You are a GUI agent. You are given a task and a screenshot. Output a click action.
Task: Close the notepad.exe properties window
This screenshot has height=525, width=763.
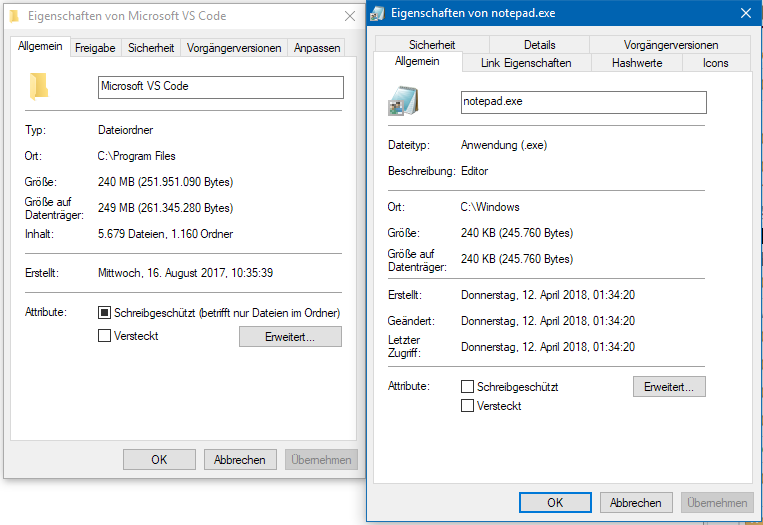pyautogui.click(x=745, y=13)
